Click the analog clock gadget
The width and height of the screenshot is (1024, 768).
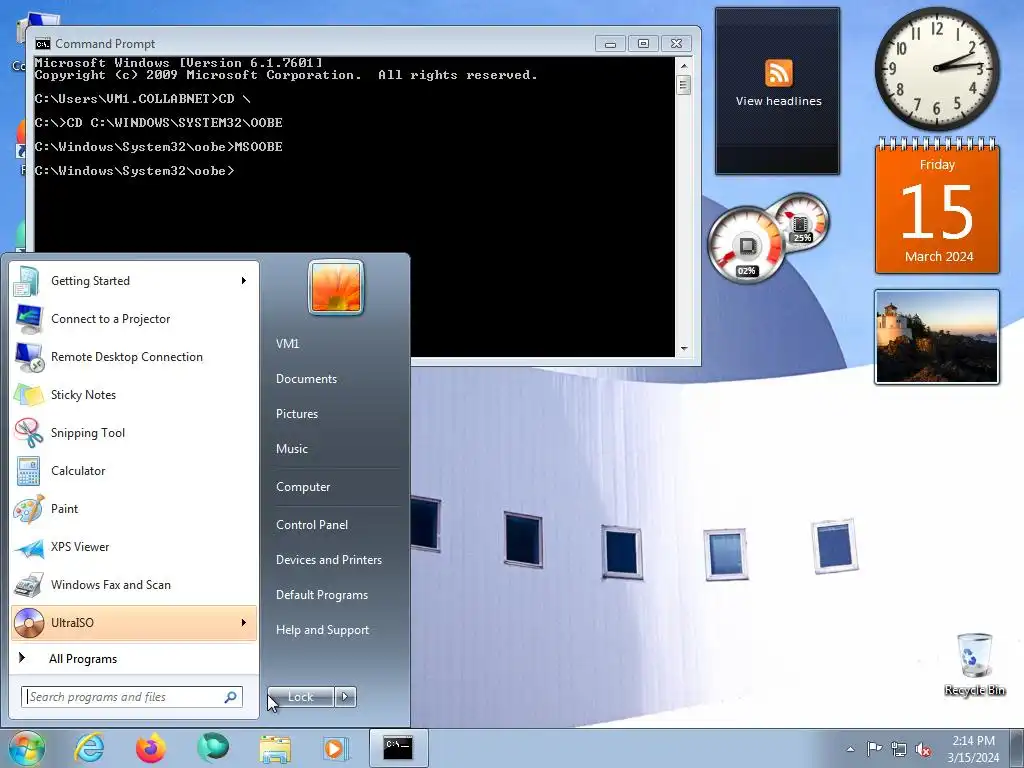(937, 68)
